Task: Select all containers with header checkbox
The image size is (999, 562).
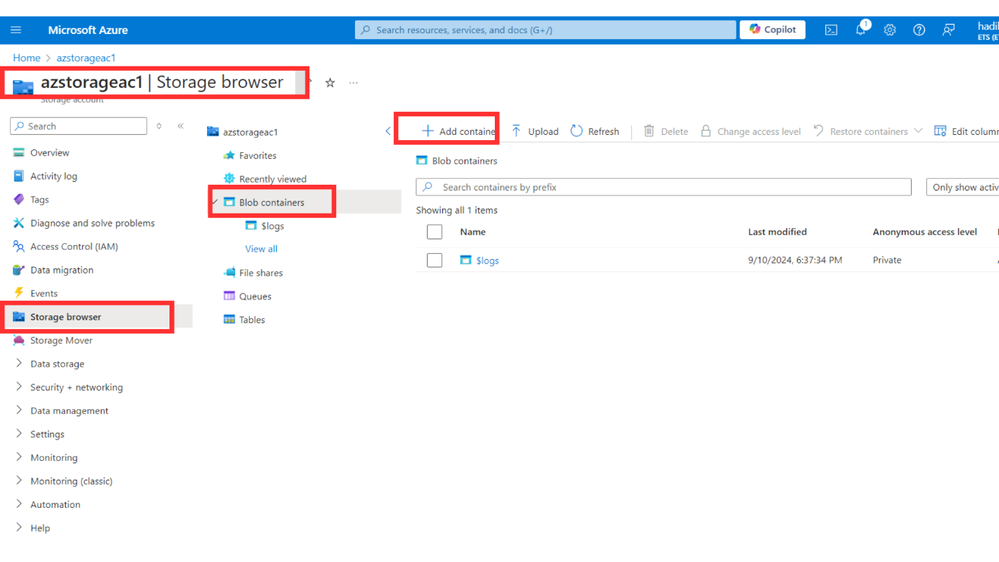Action: pyautogui.click(x=435, y=232)
